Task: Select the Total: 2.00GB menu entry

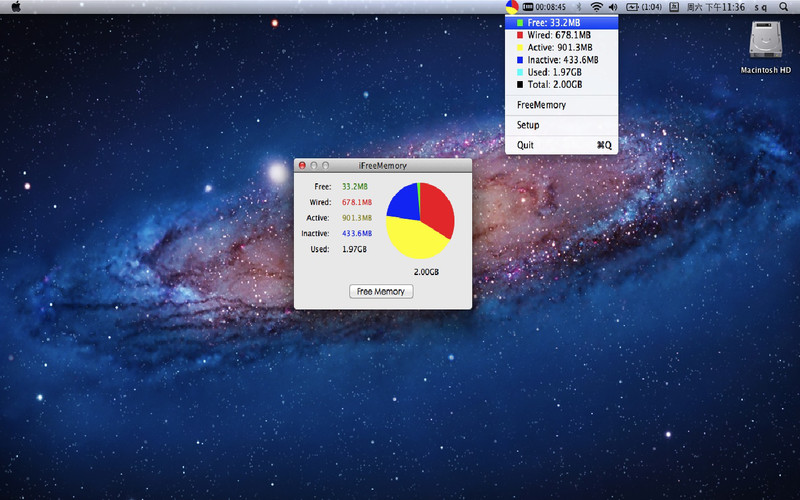Action: tap(561, 84)
